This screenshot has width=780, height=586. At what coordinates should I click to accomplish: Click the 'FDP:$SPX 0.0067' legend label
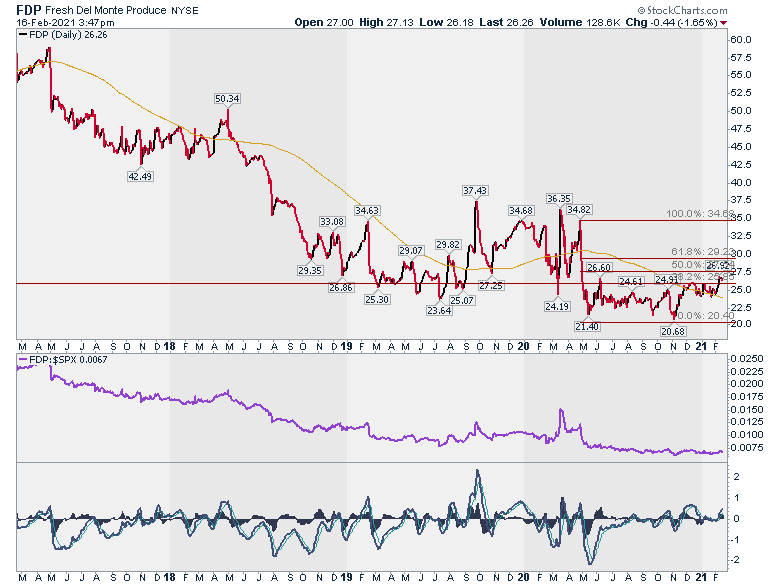pyautogui.click(x=63, y=360)
